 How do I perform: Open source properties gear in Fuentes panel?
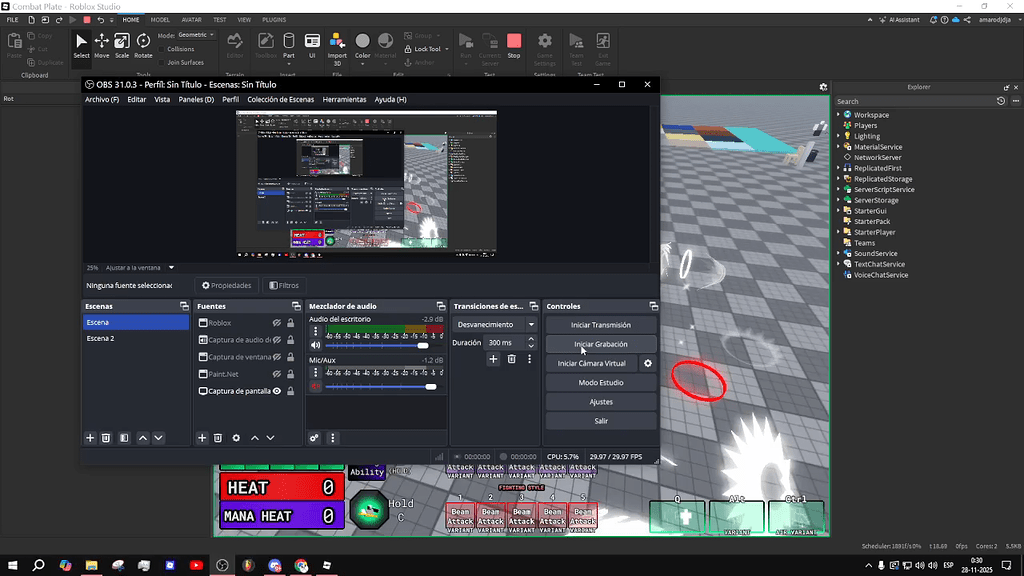[236, 437]
